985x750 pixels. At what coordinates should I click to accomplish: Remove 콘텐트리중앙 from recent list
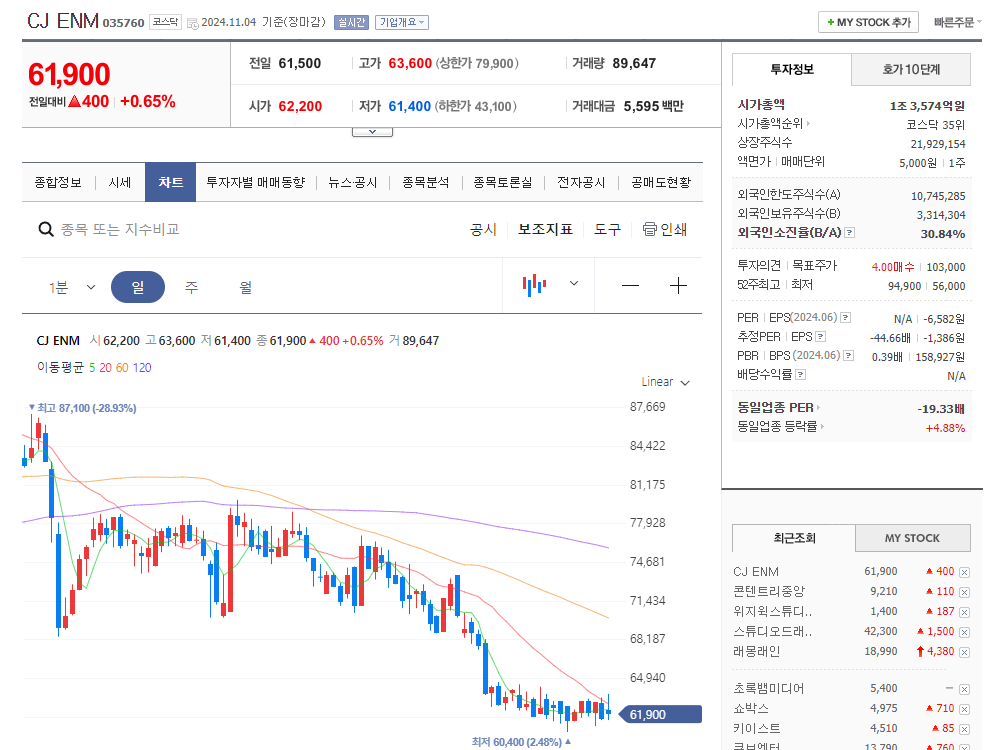(x=964, y=592)
